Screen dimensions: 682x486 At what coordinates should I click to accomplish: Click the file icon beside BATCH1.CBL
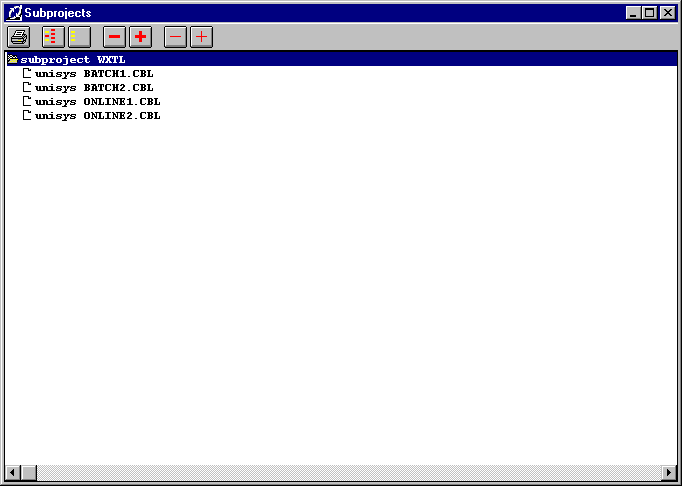coord(27,73)
